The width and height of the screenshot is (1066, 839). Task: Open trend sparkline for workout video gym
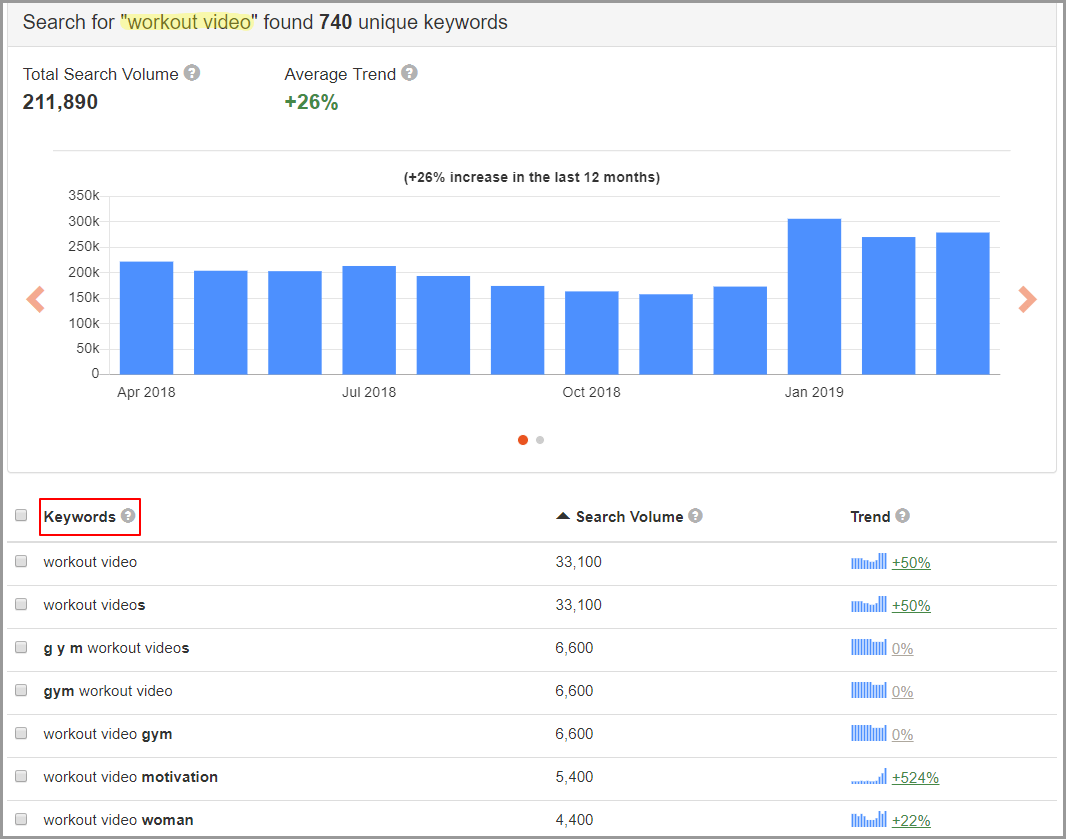coord(869,733)
